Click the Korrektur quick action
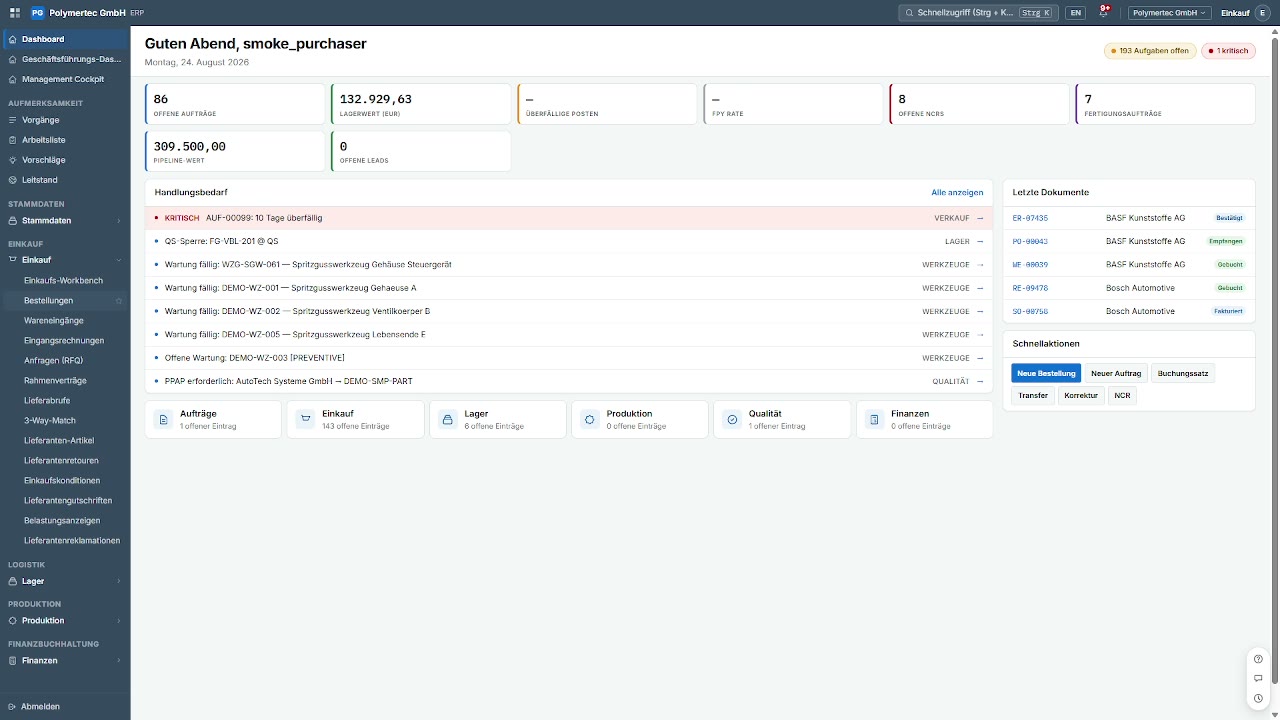This screenshot has width=1280, height=720. 1081,395
